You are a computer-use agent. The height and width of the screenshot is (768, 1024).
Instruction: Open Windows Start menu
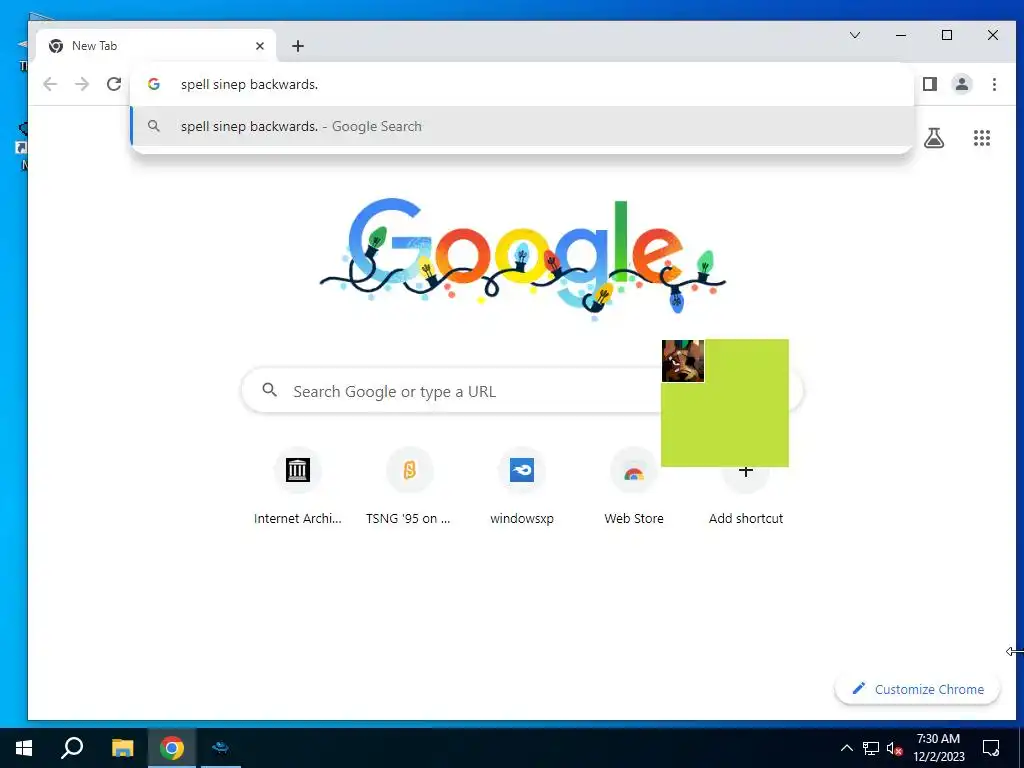pyautogui.click(x=24, y=748)
